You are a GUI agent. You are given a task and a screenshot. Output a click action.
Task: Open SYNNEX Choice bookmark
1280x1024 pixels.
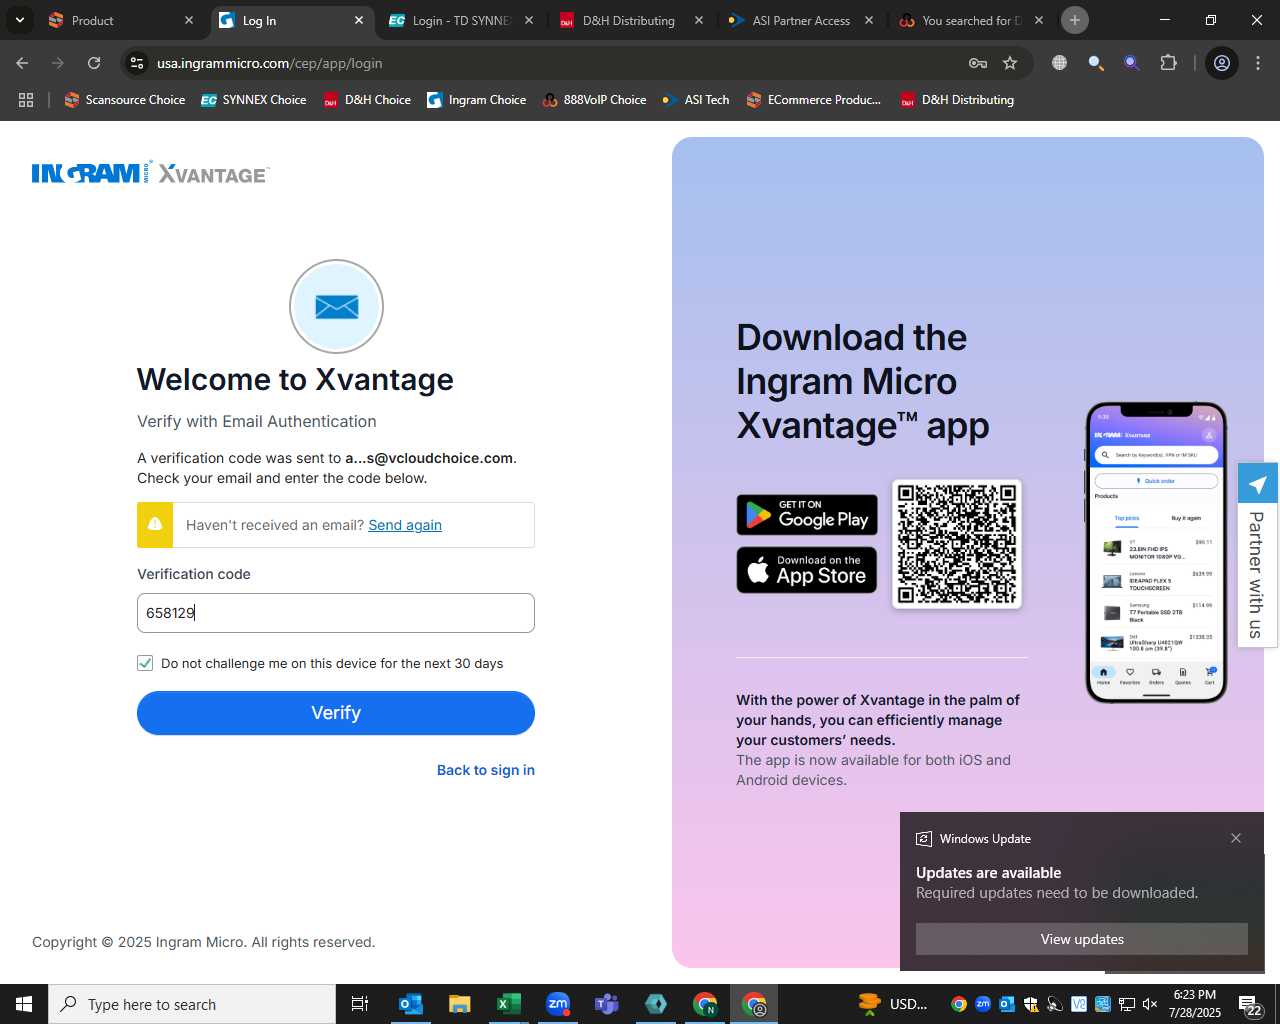tap(254, 100)
